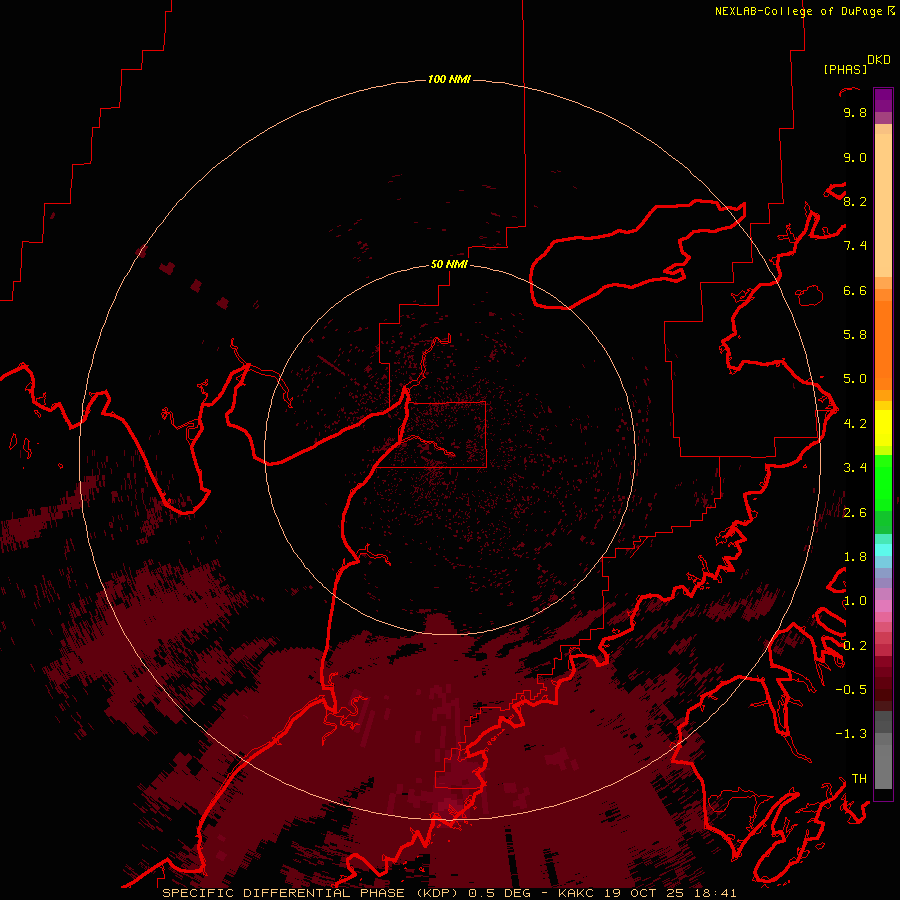Click the -0.5 color scale label
The height and width of the screenshot is (900, 900).
point(851,690)
